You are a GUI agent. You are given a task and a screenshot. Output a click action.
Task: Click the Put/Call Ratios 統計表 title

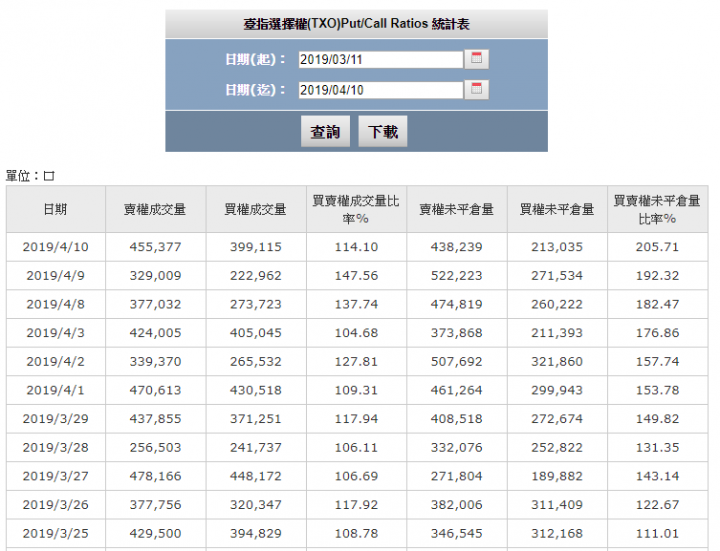[x=356, y=24]
